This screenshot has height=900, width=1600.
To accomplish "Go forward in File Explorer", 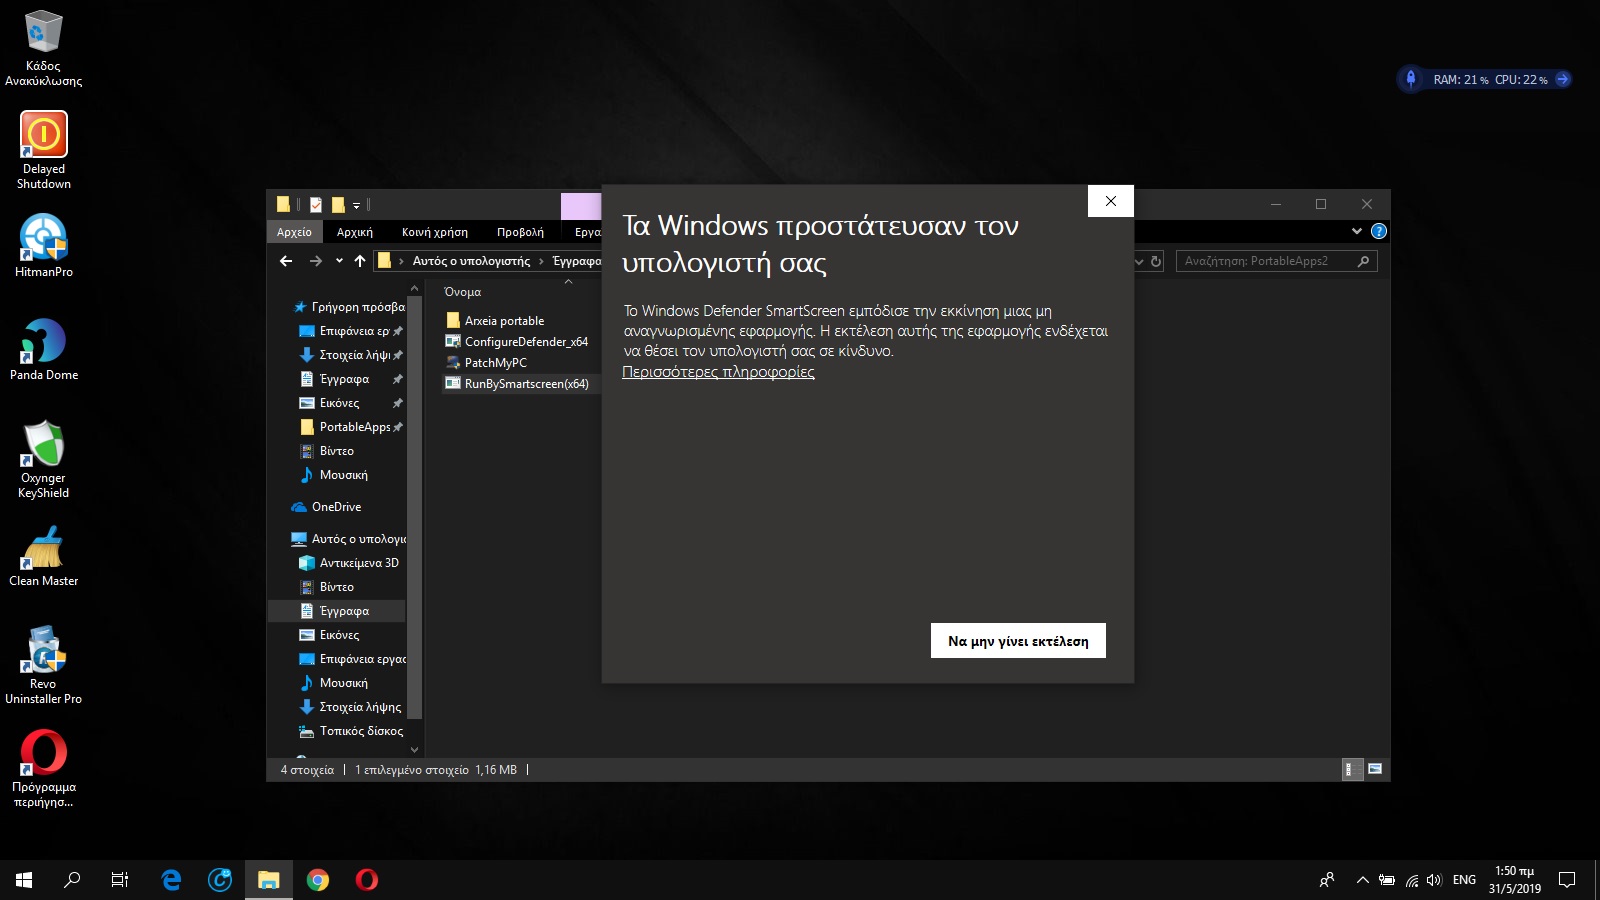I will coord(316,261).
